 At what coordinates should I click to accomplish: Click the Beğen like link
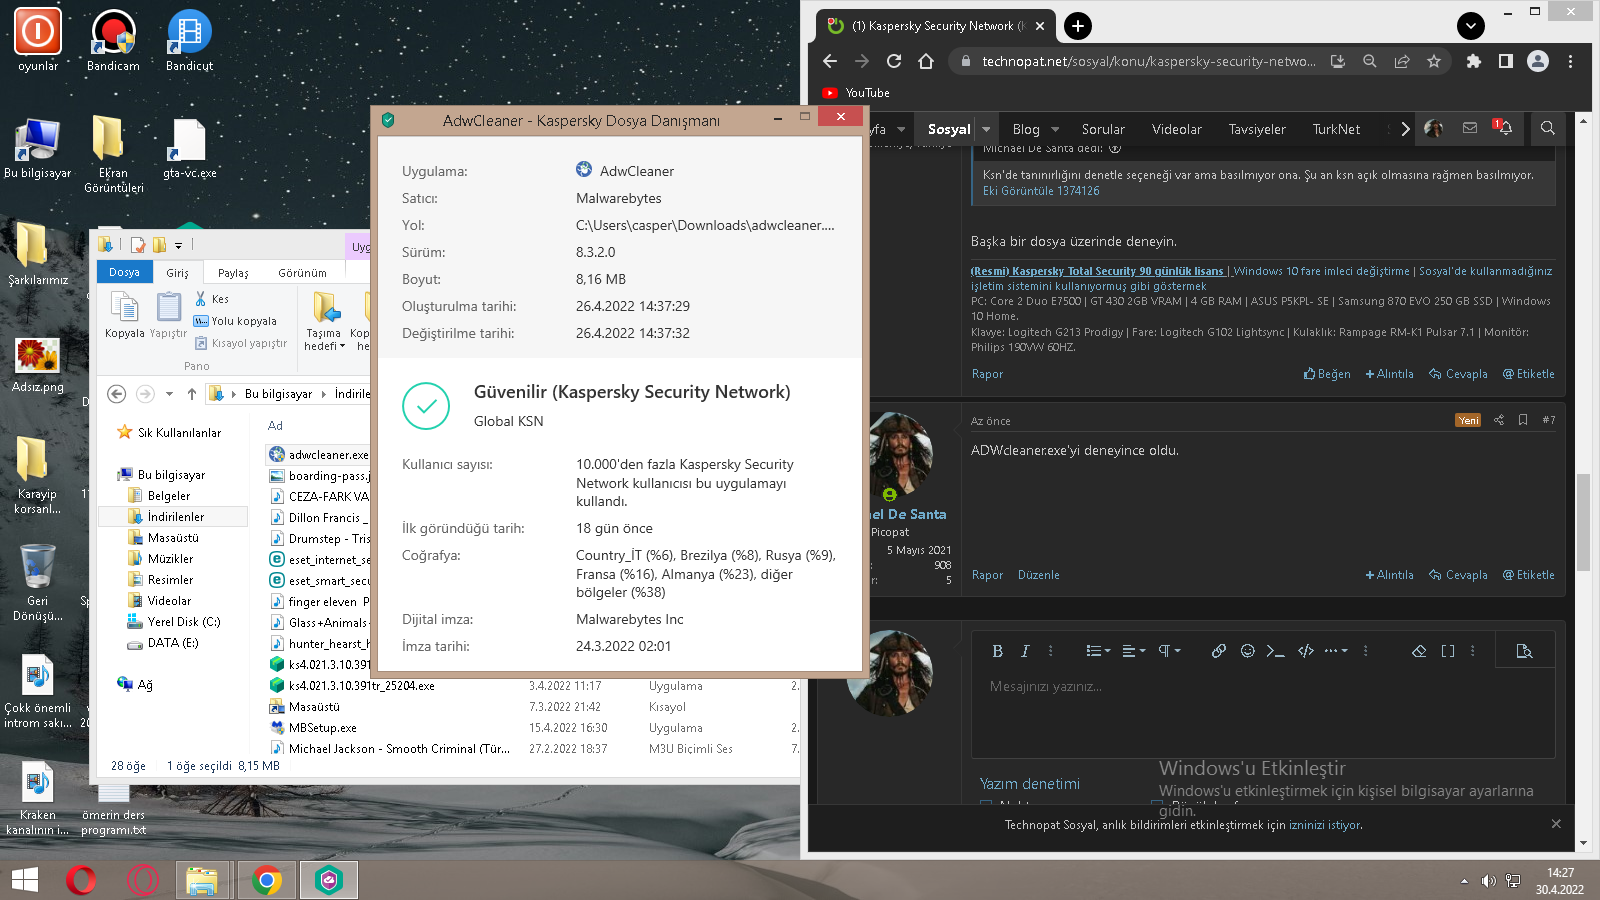1326,374
